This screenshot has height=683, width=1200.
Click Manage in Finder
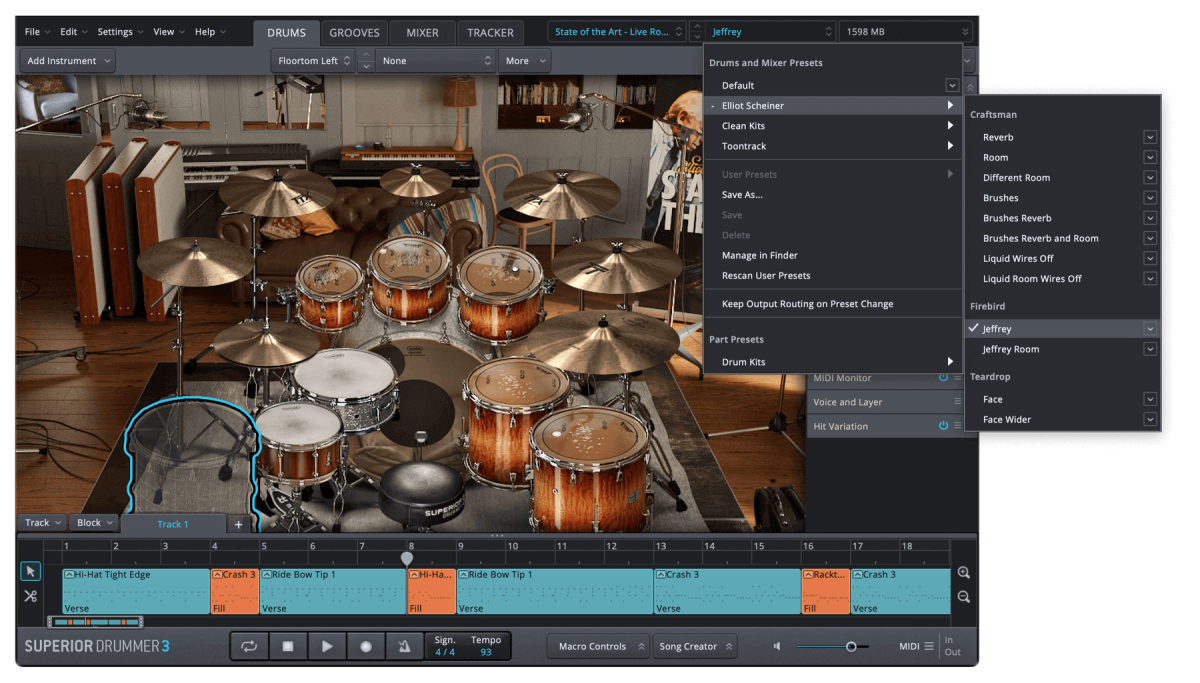pyautogui.click(x=760, y=256)
